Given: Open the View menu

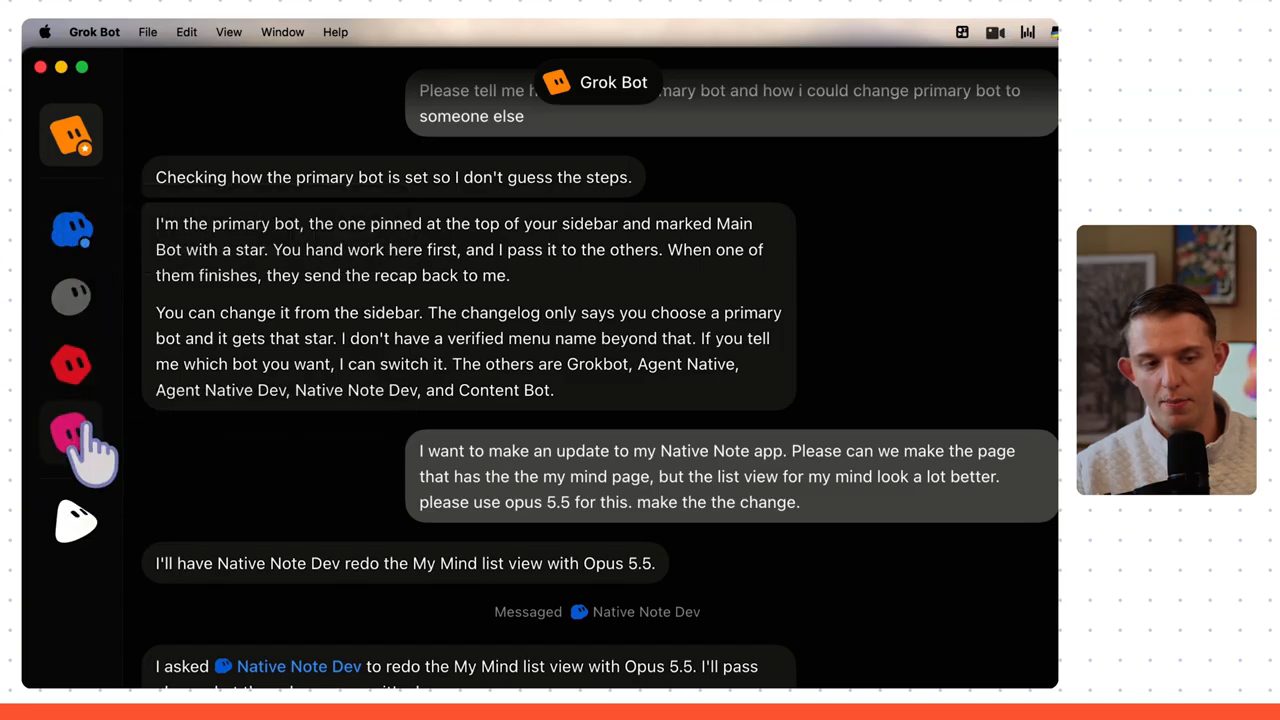Looking at the screenshot, I should click(x=229, y=32).
